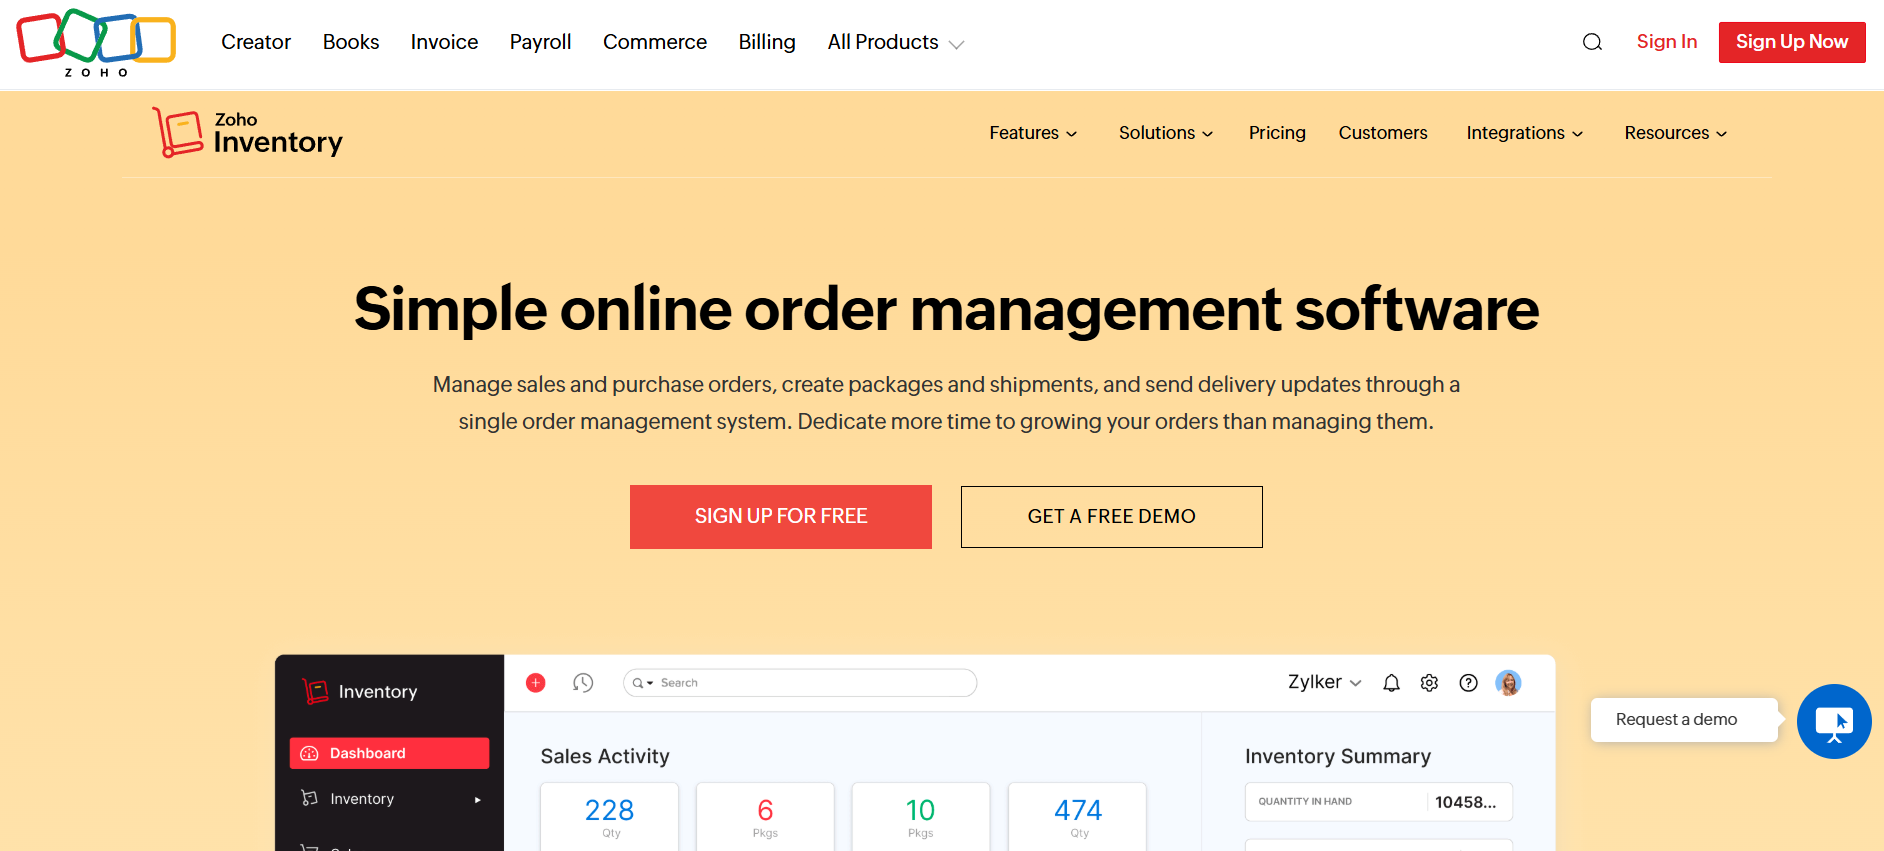Open the search magnifier icon in top bar
The width and height of the screenshot is (1884, 851).
(x=1592, y=42)
